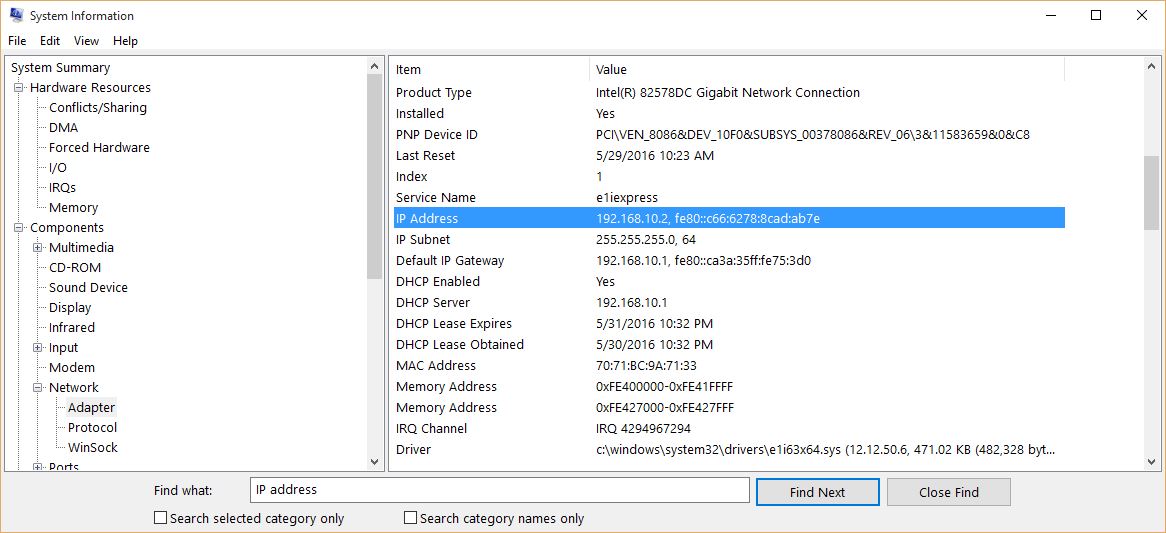Click the Item column header

(490, 70)
